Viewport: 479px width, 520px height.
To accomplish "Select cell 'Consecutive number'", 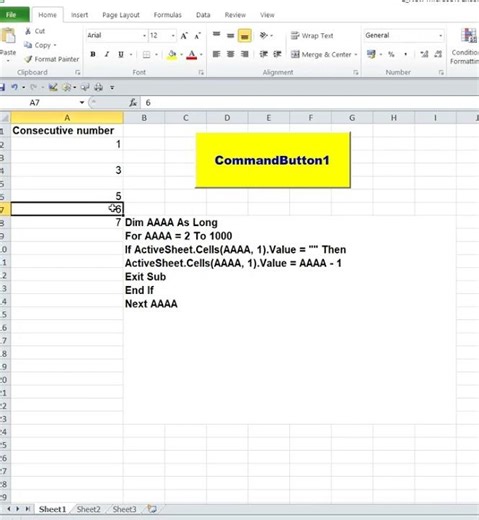I will coord(67,130).
